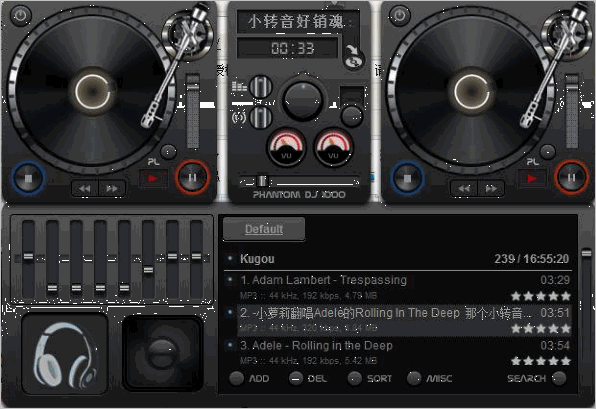Screen dimensions: 596x409
Task: Click the right deck red play button
Action: 532,178
